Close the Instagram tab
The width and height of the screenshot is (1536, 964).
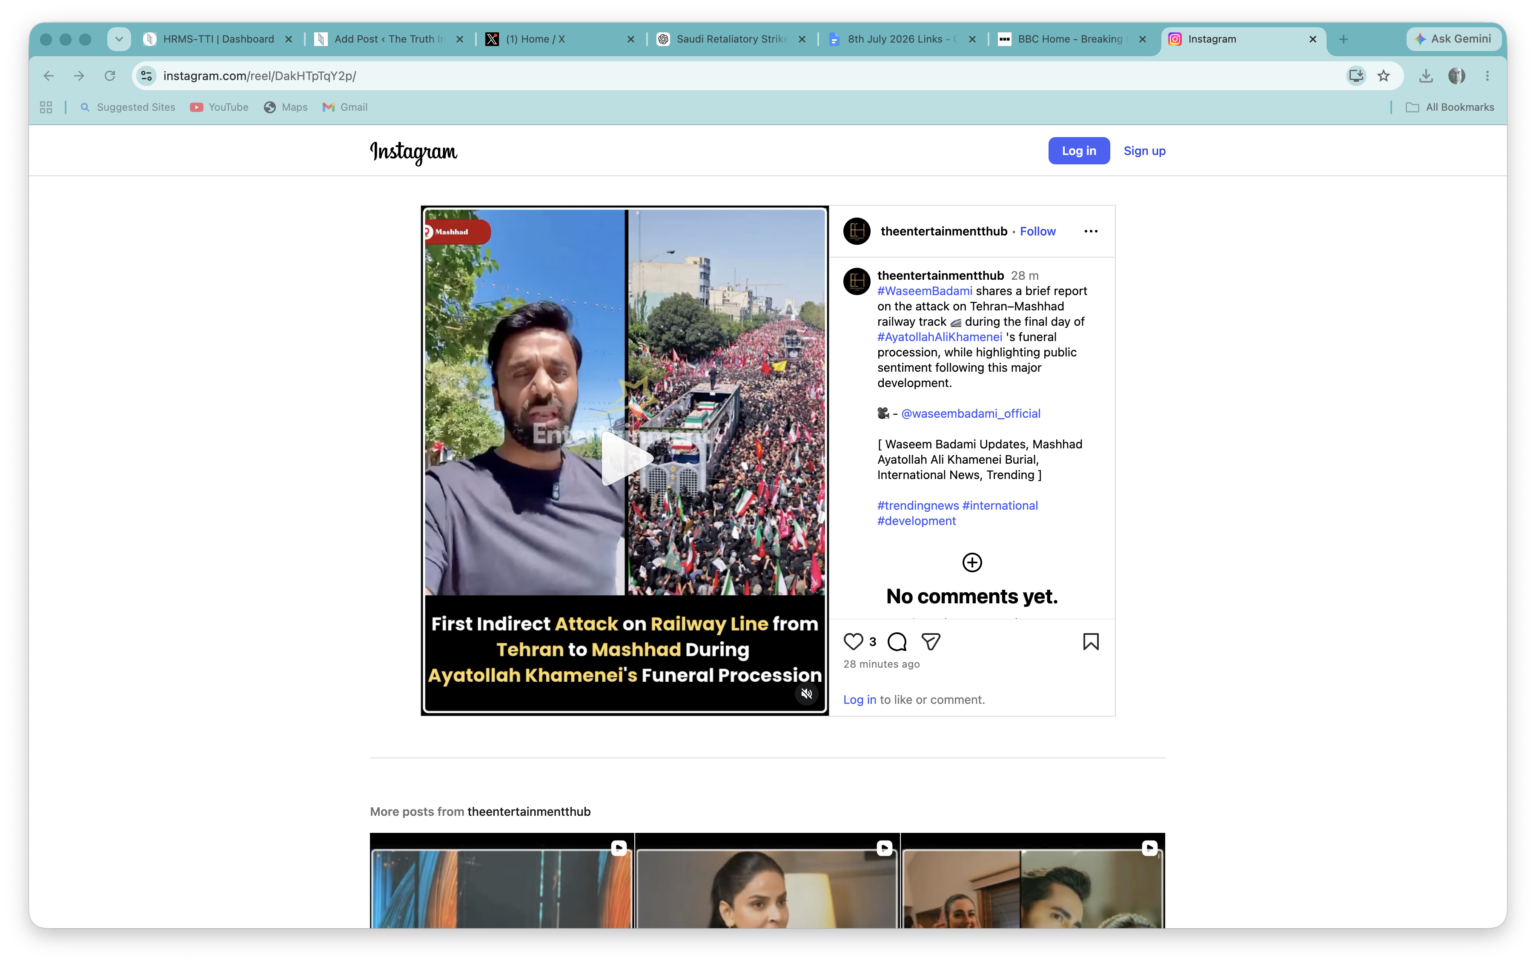[x=1313, y=39]
